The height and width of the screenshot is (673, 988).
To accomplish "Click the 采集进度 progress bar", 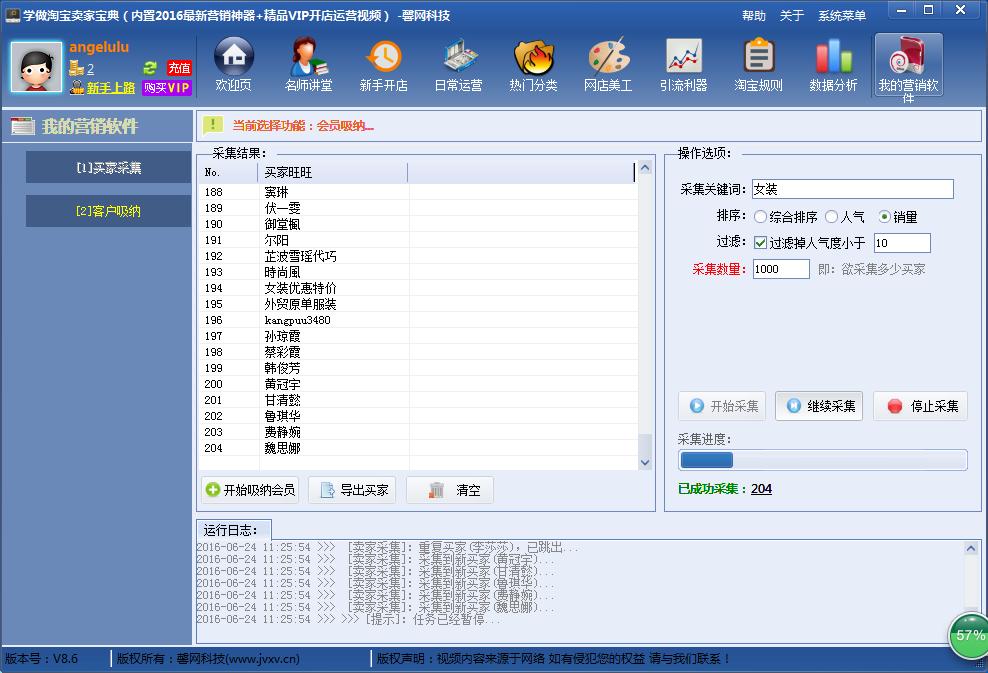I will click(x=821, y=459).
